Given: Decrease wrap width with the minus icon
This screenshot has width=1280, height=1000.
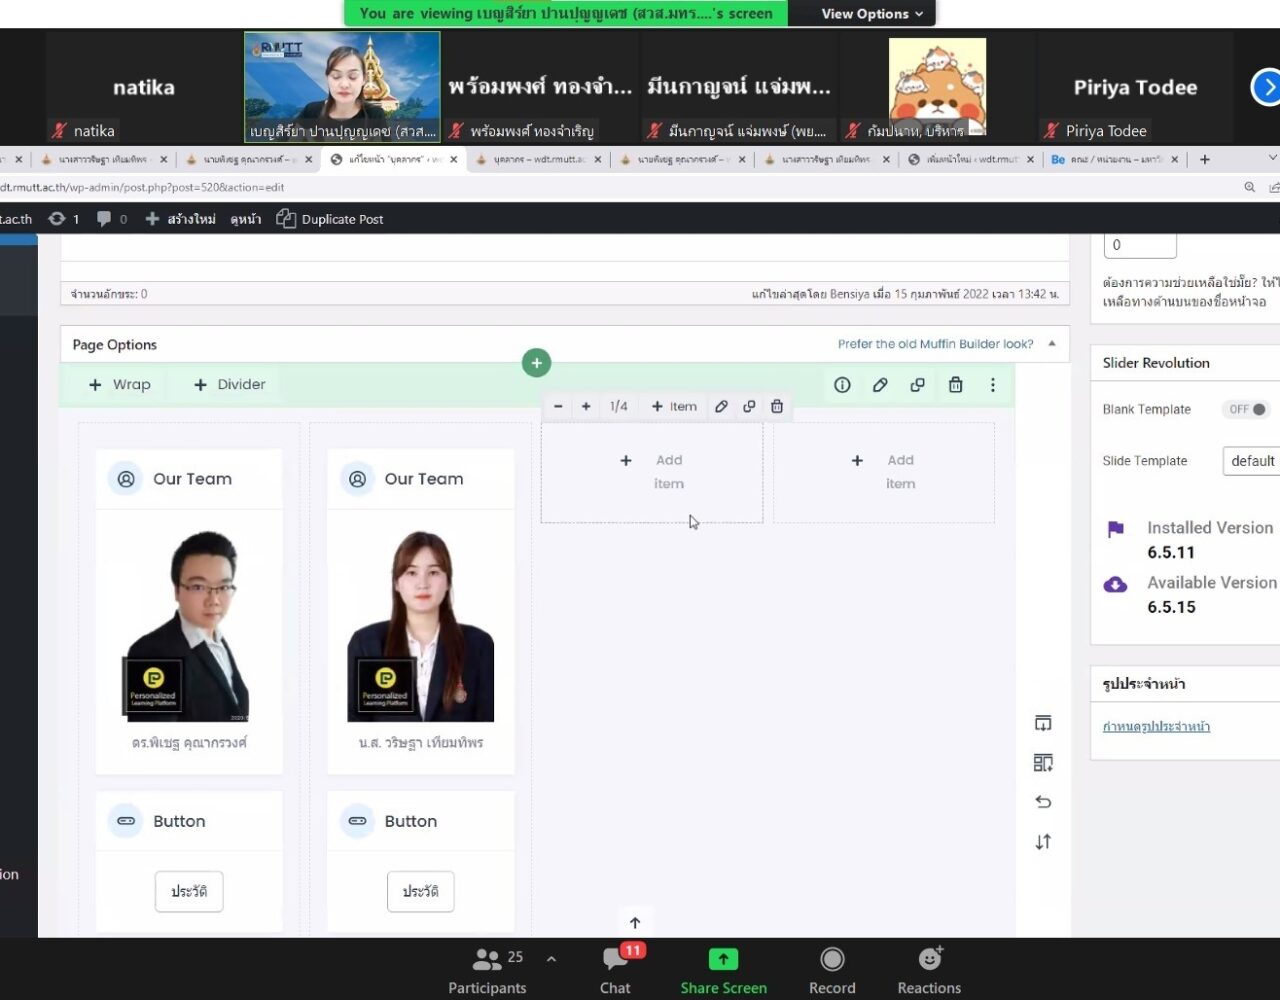Looking at the screenshot, I should 558,406.
